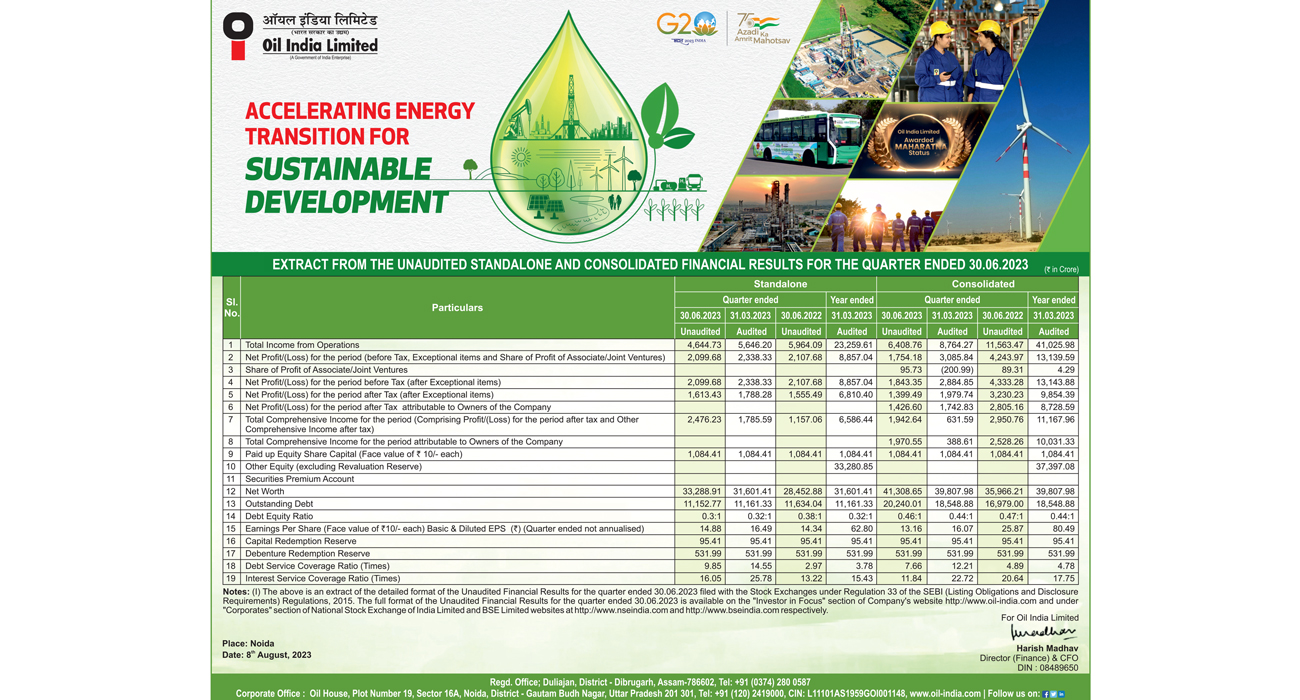Click the name 'Harish Madhav'
The height and width of the screenshot is (700, 1300).
coord(1047,648)
